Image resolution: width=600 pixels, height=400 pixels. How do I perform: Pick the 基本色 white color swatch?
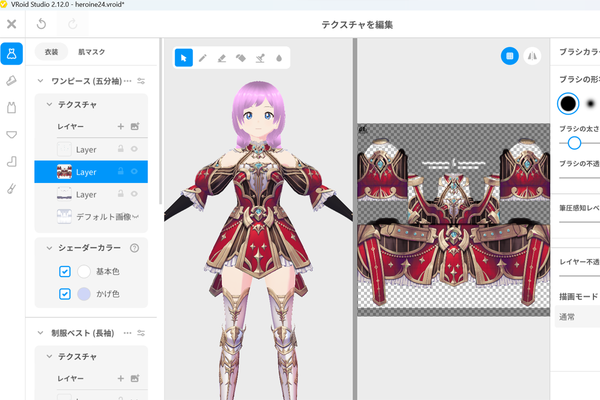coord(84,271)
